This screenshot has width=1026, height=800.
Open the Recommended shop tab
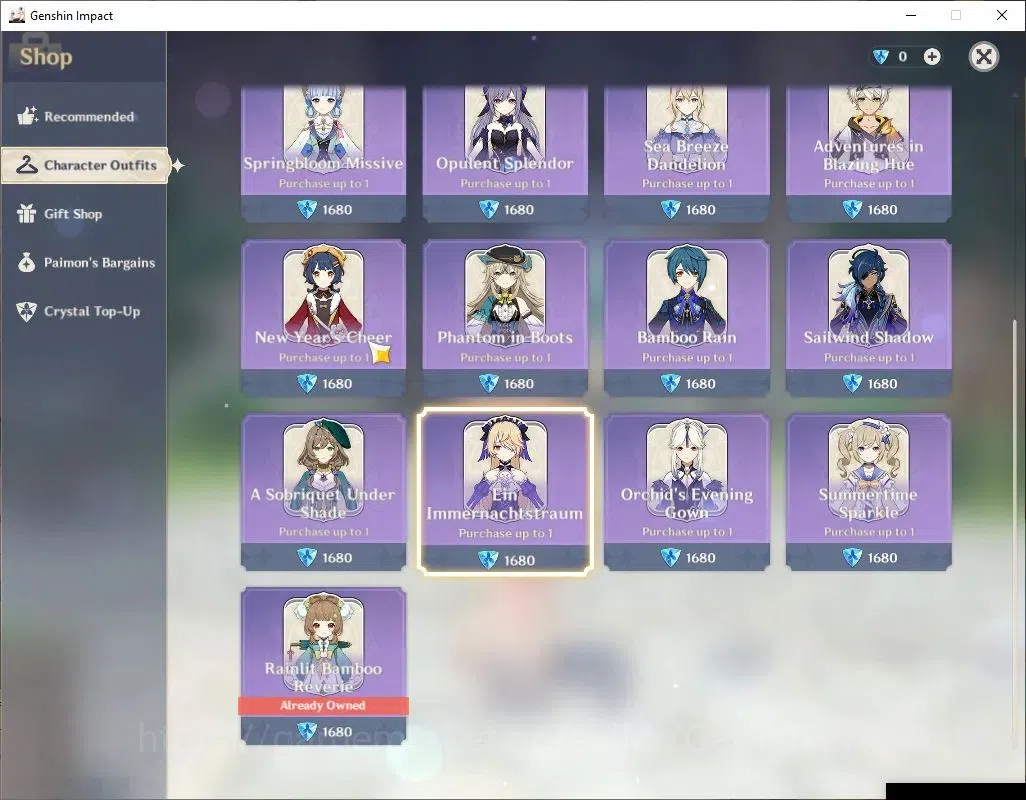(84, 116)
